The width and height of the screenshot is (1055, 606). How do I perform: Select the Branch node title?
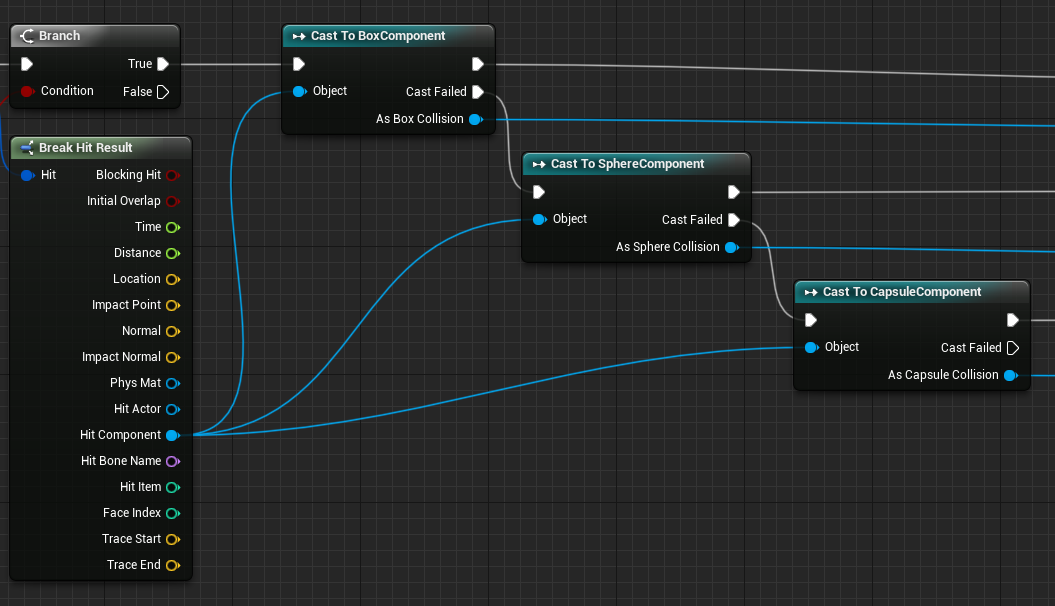59,36
